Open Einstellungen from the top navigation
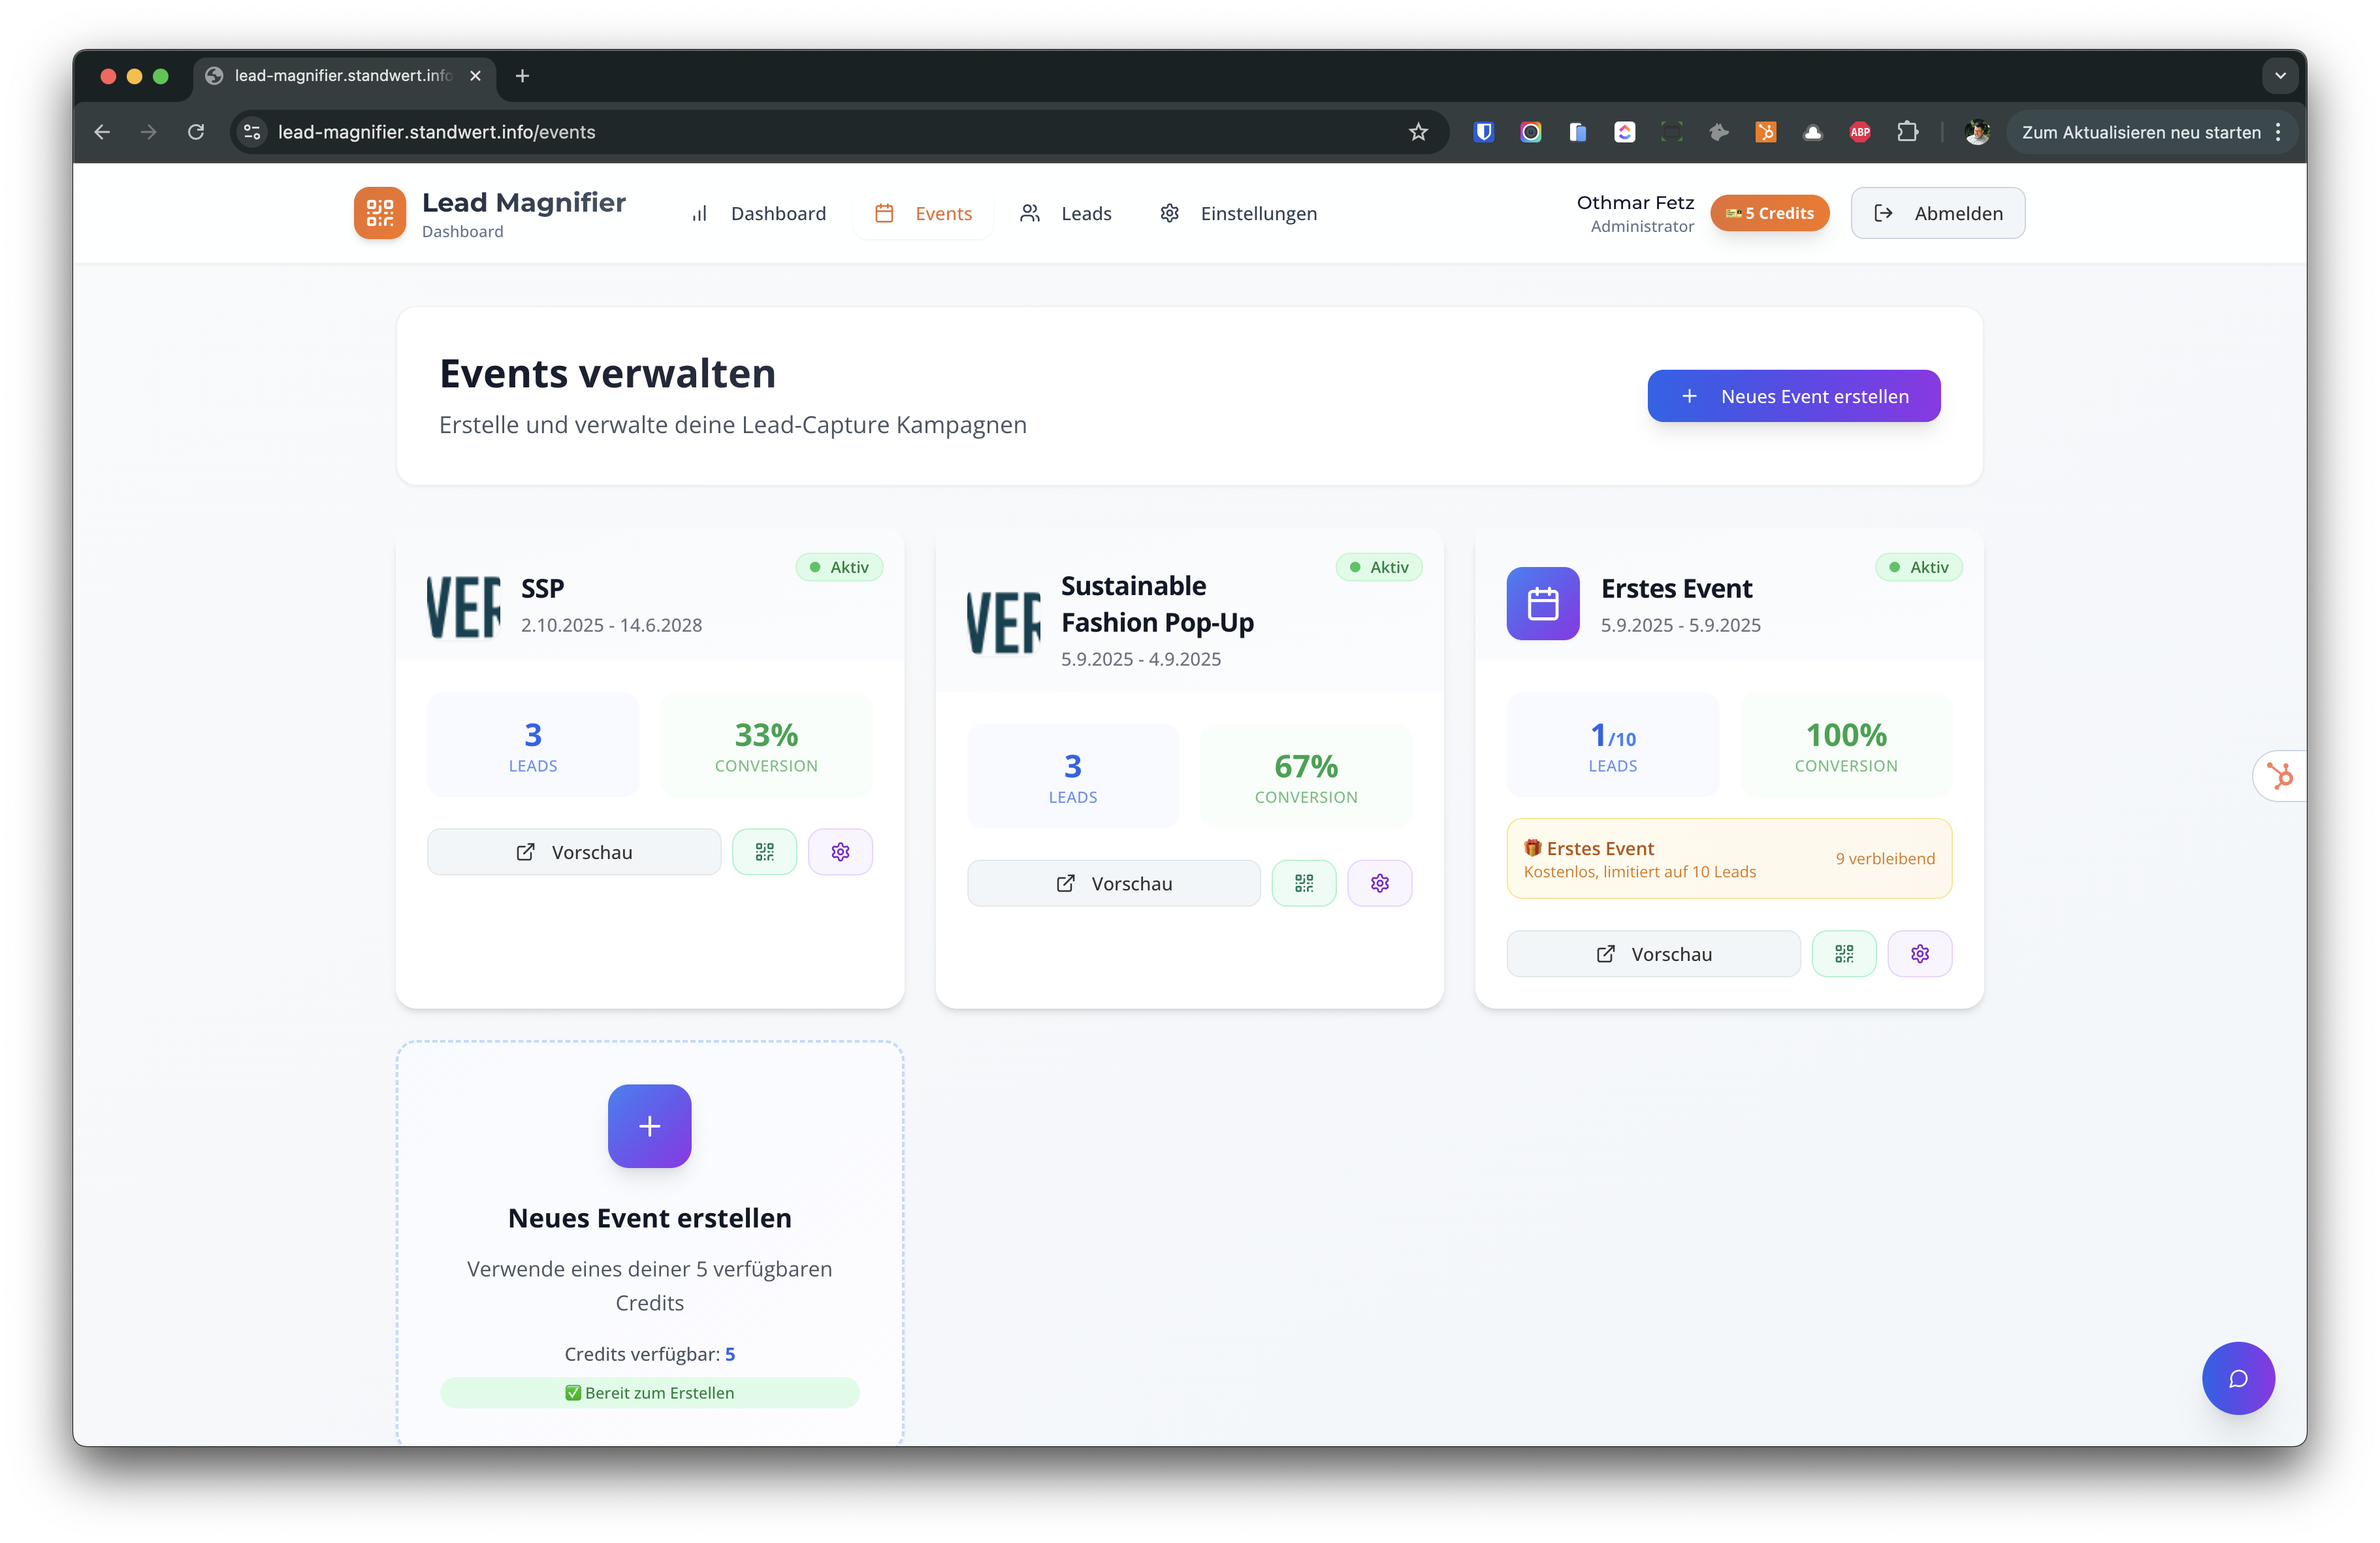Screen dimensions: 2380x1543 [x=1258, y=213]
